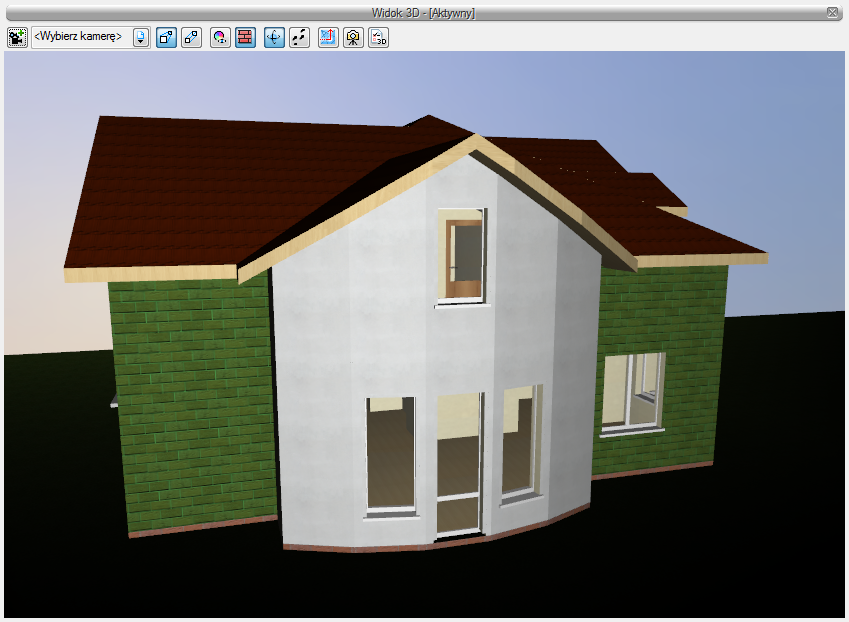Click the color wheel view icon

tap(220, 37)
